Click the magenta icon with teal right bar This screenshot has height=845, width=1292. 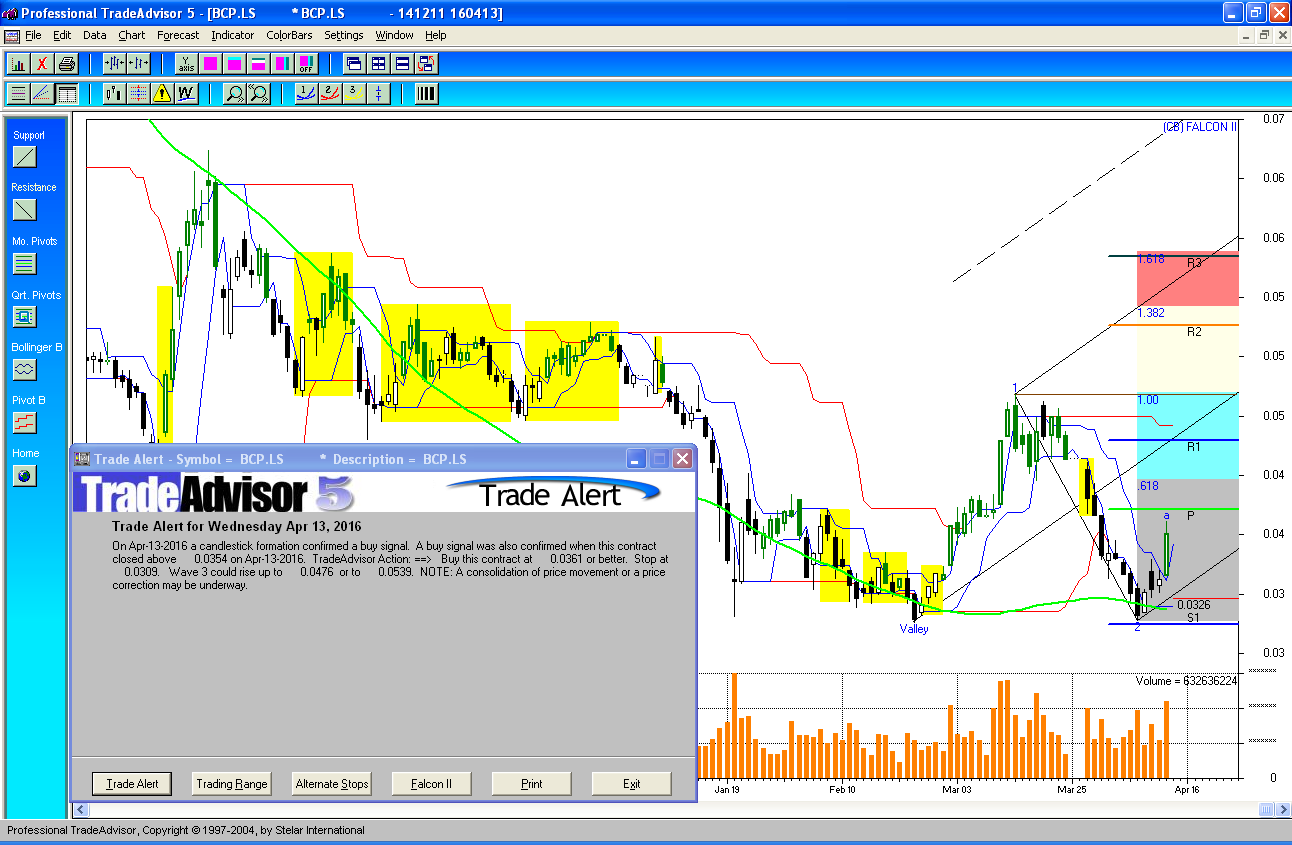[282, 64]
